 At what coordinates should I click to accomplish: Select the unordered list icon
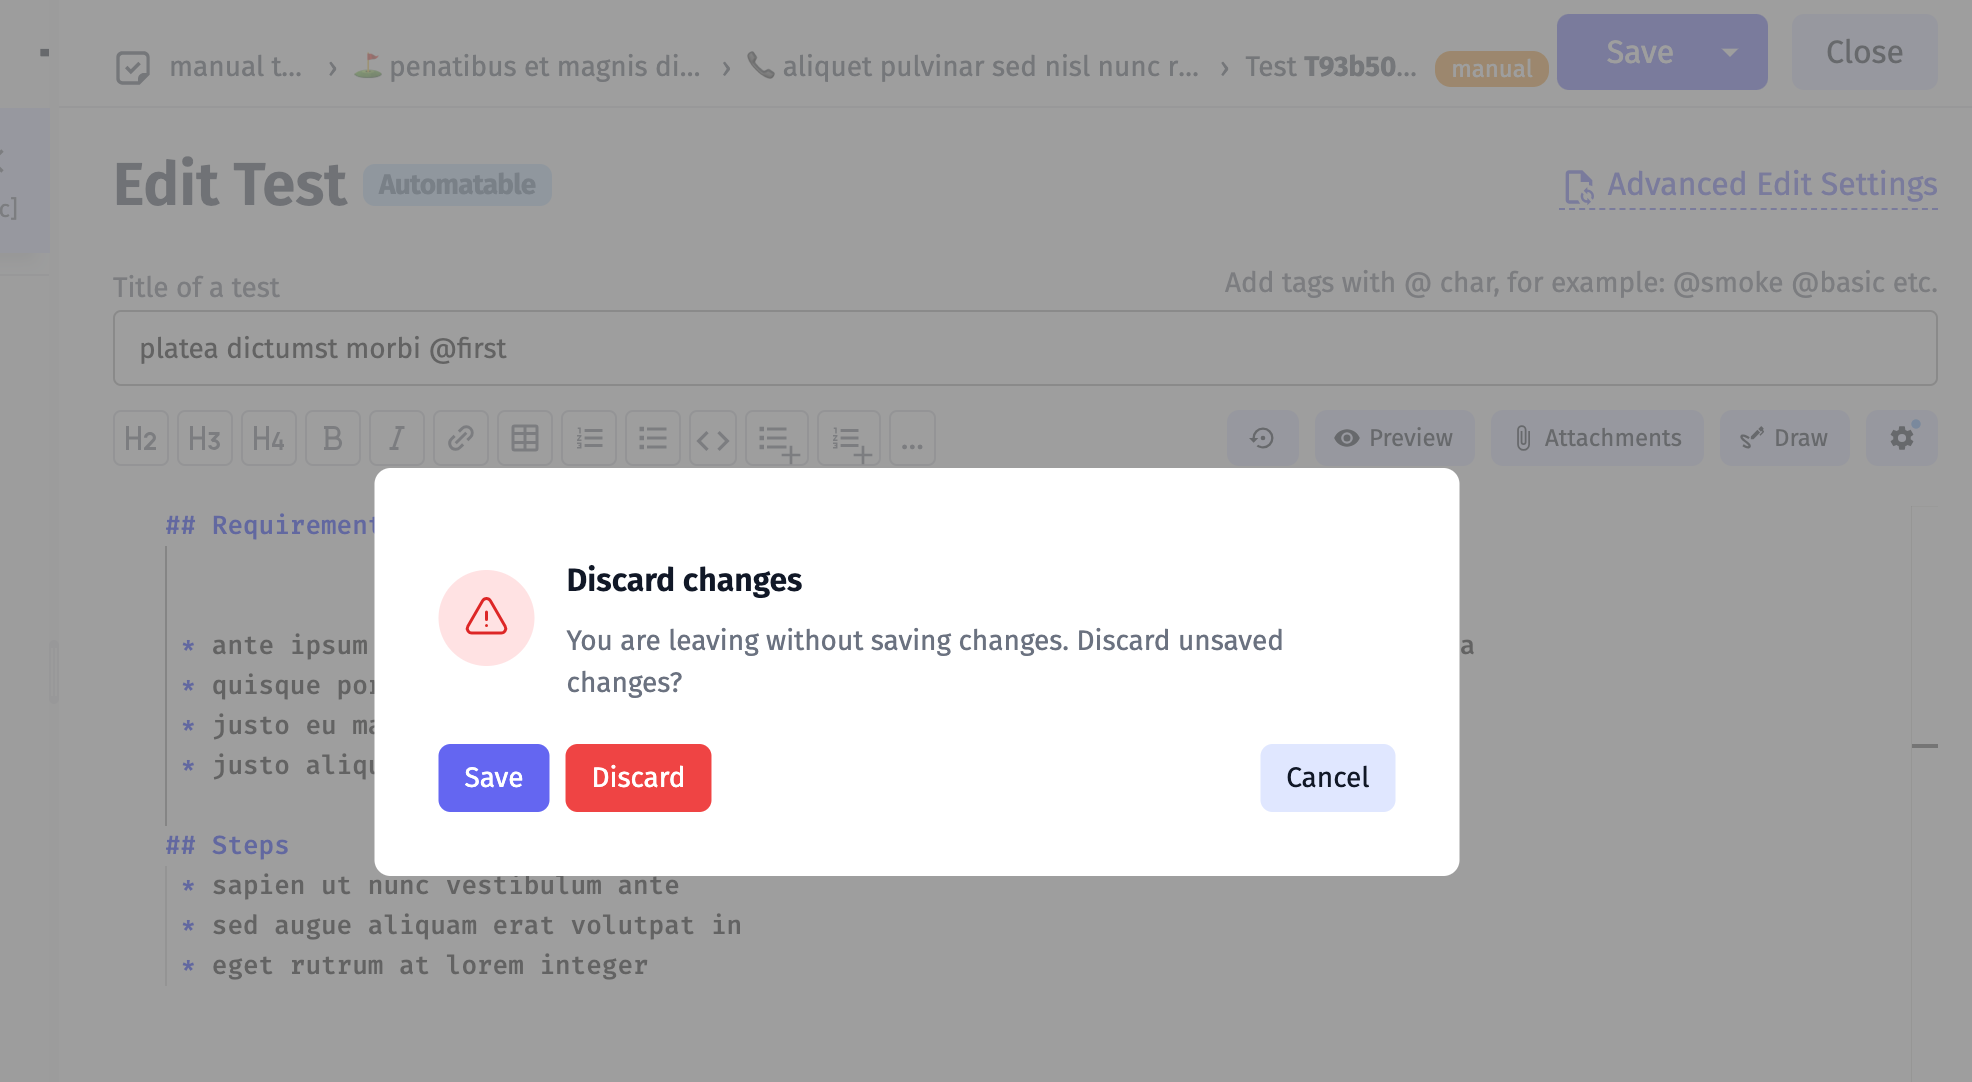click(x=653, y=437)
